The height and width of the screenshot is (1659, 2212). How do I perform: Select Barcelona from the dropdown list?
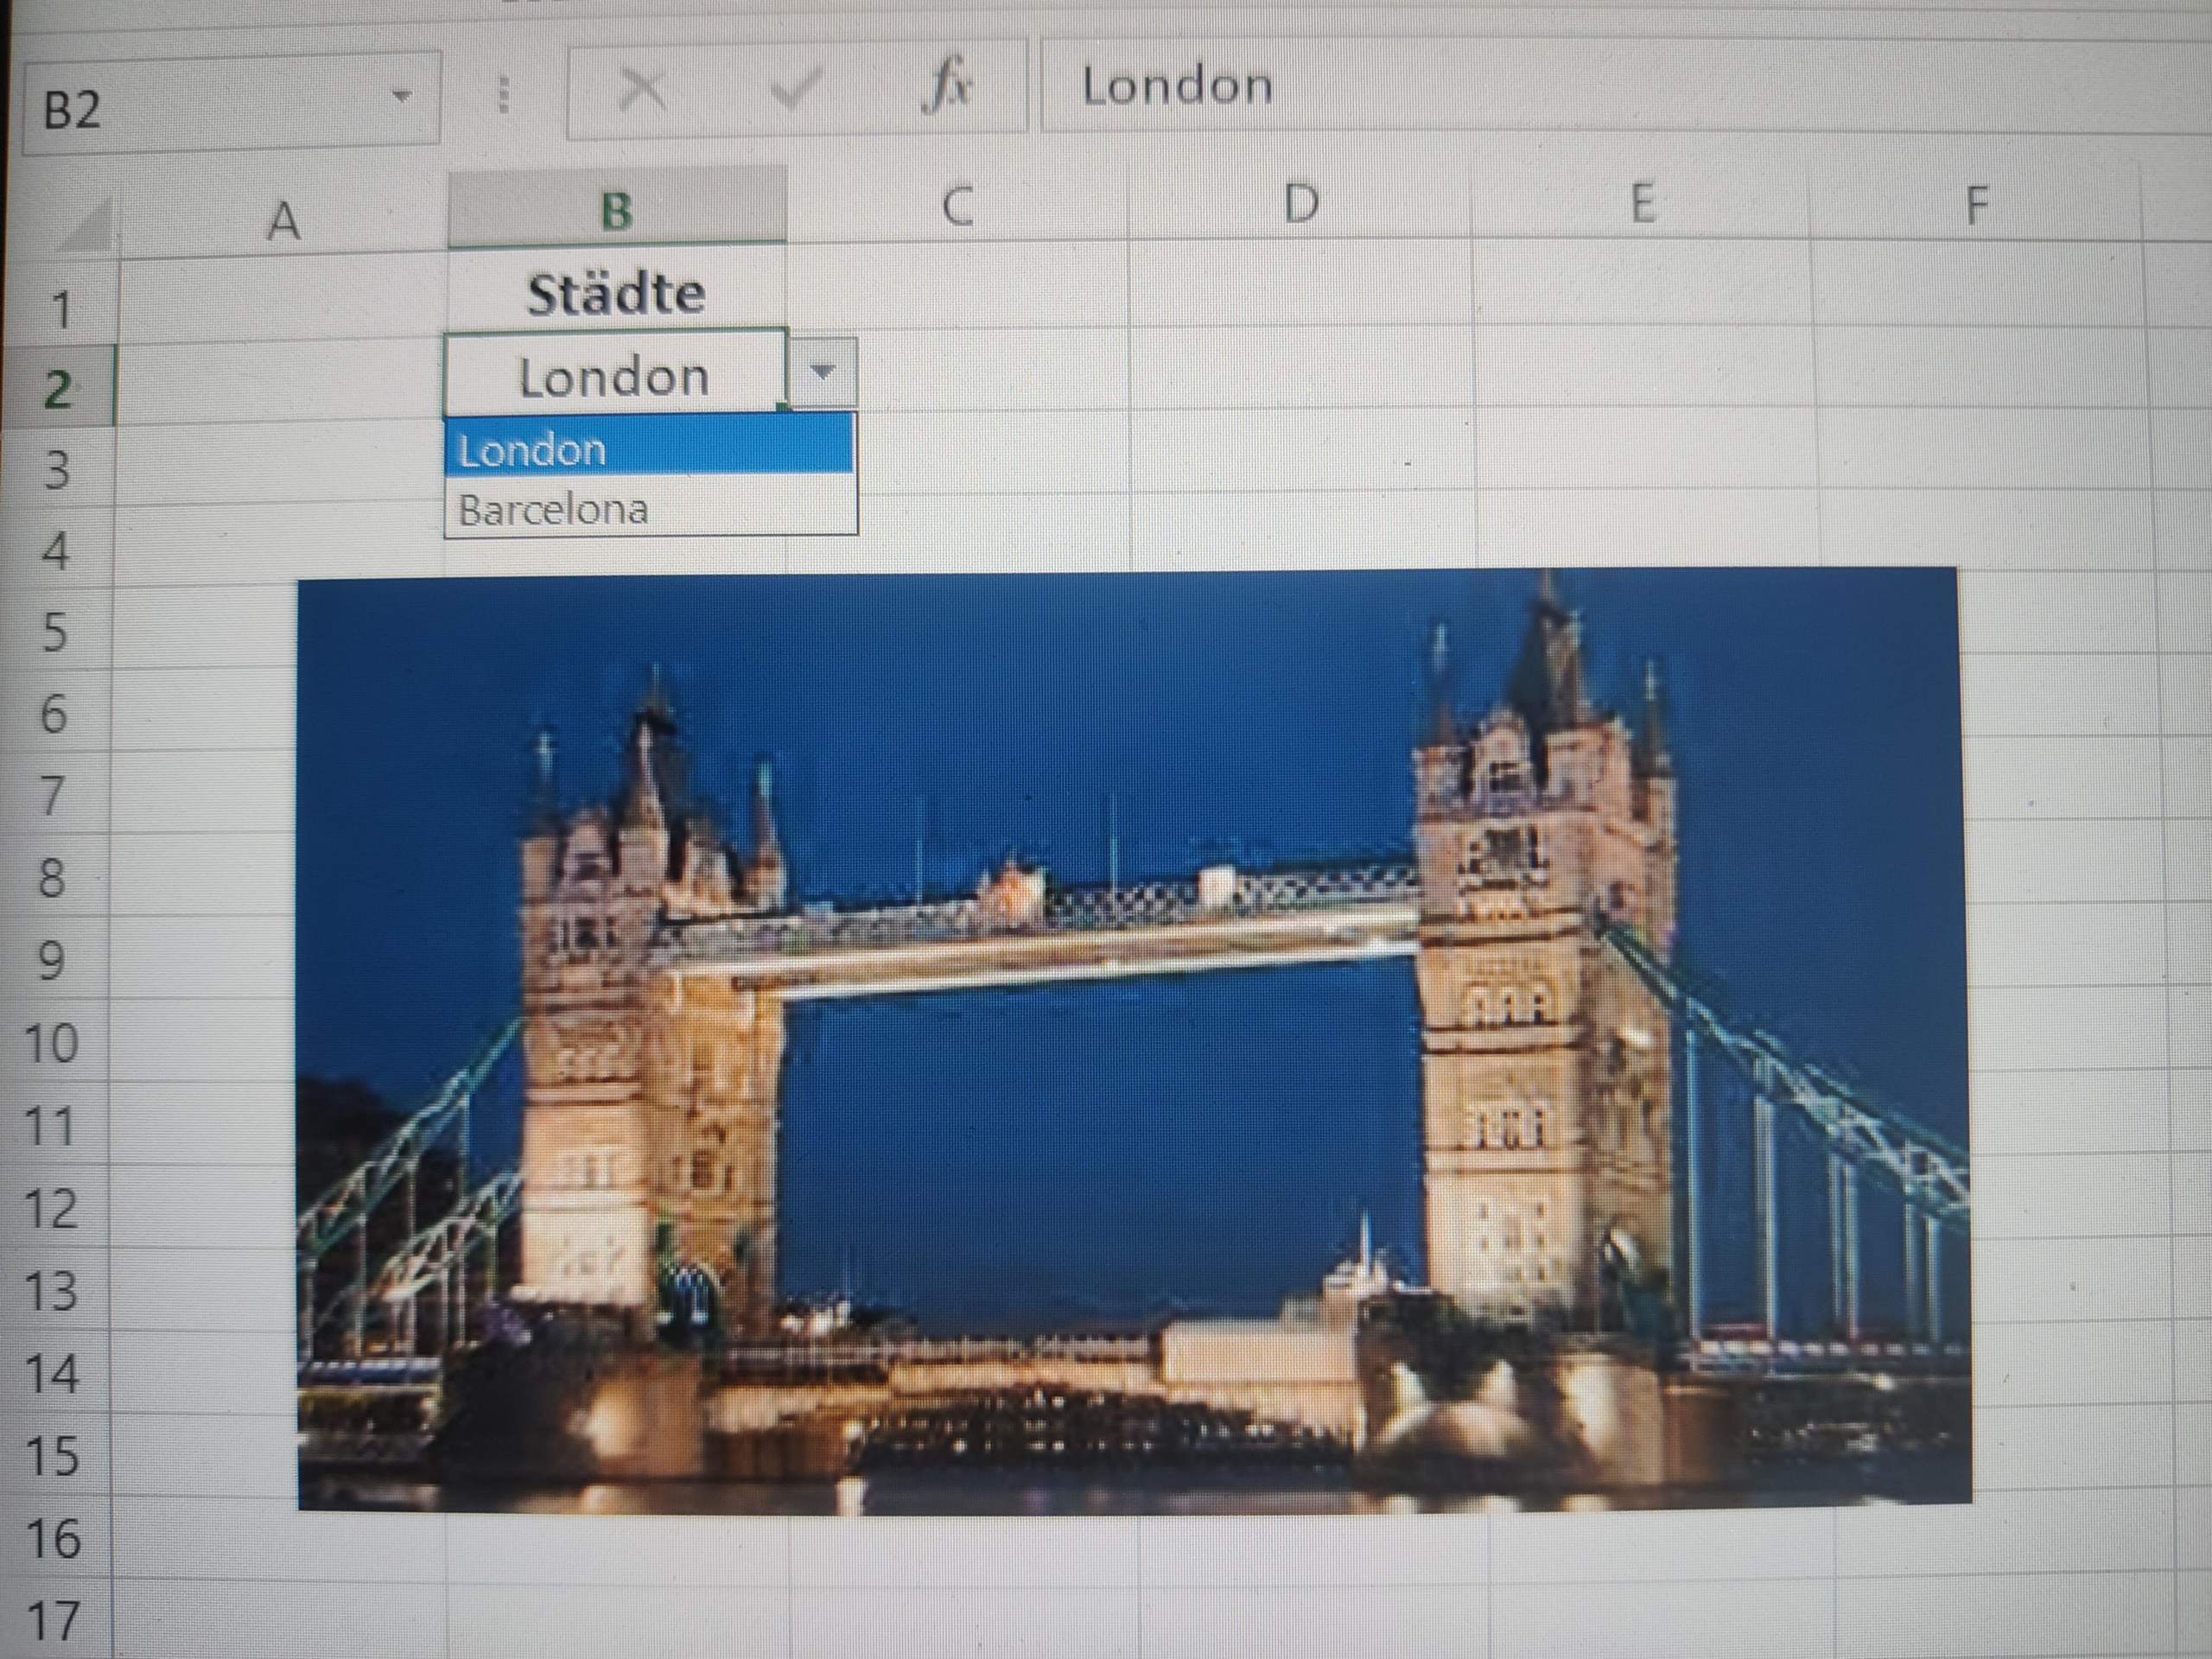click(555, 513)
